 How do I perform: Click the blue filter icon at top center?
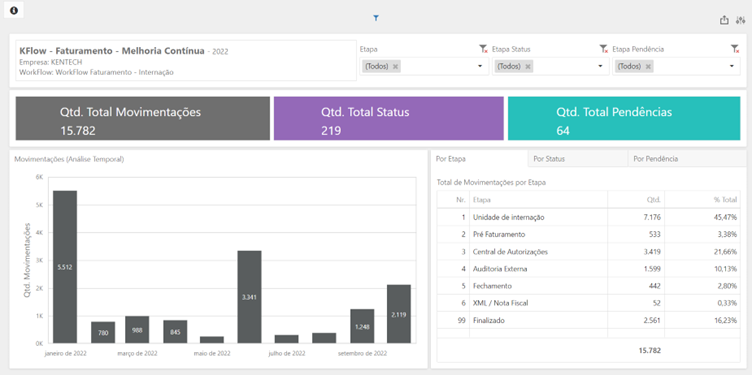click(376, 18)
